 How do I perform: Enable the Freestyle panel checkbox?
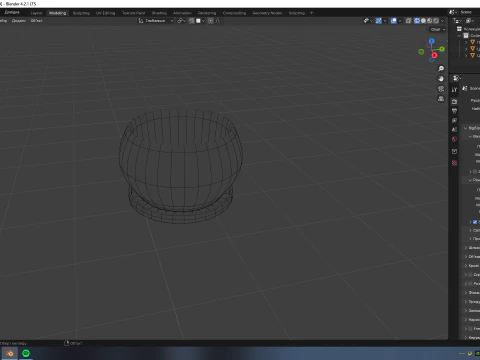point(470,329)
